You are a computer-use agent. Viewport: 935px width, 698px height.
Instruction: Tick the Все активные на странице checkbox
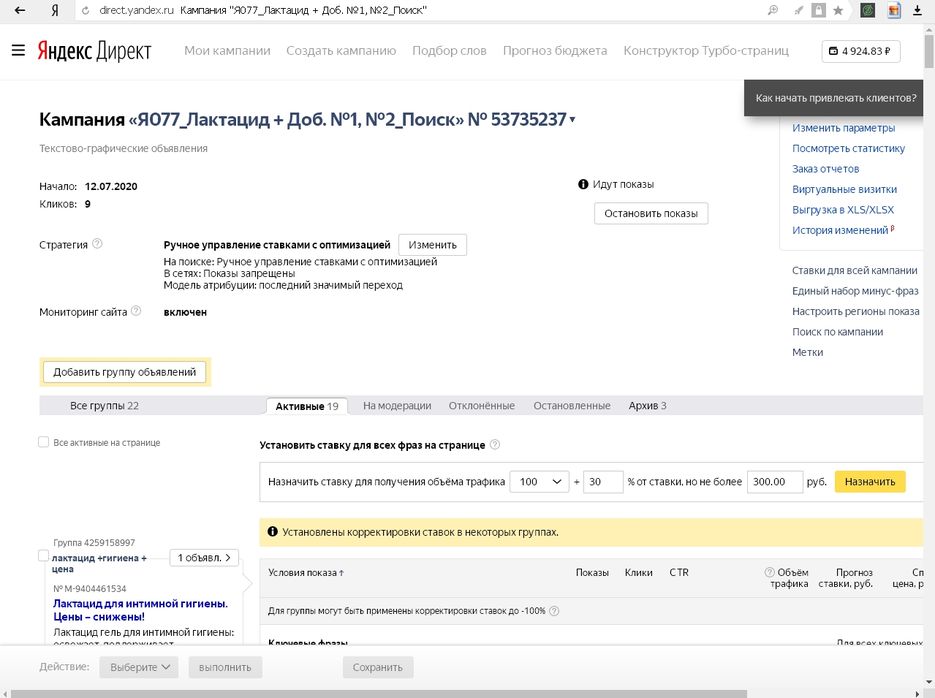[x=44, y=442]
